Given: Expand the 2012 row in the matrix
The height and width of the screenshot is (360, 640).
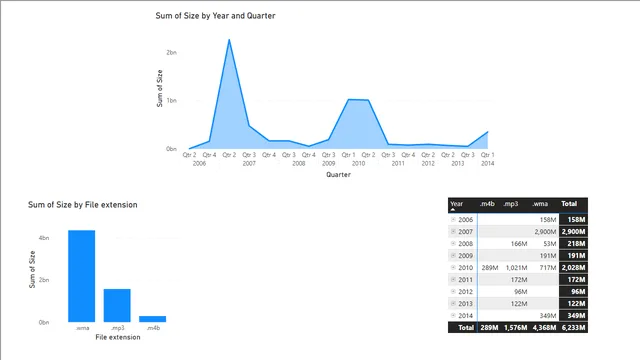Looking at the screenshot, I should (453, 291).
